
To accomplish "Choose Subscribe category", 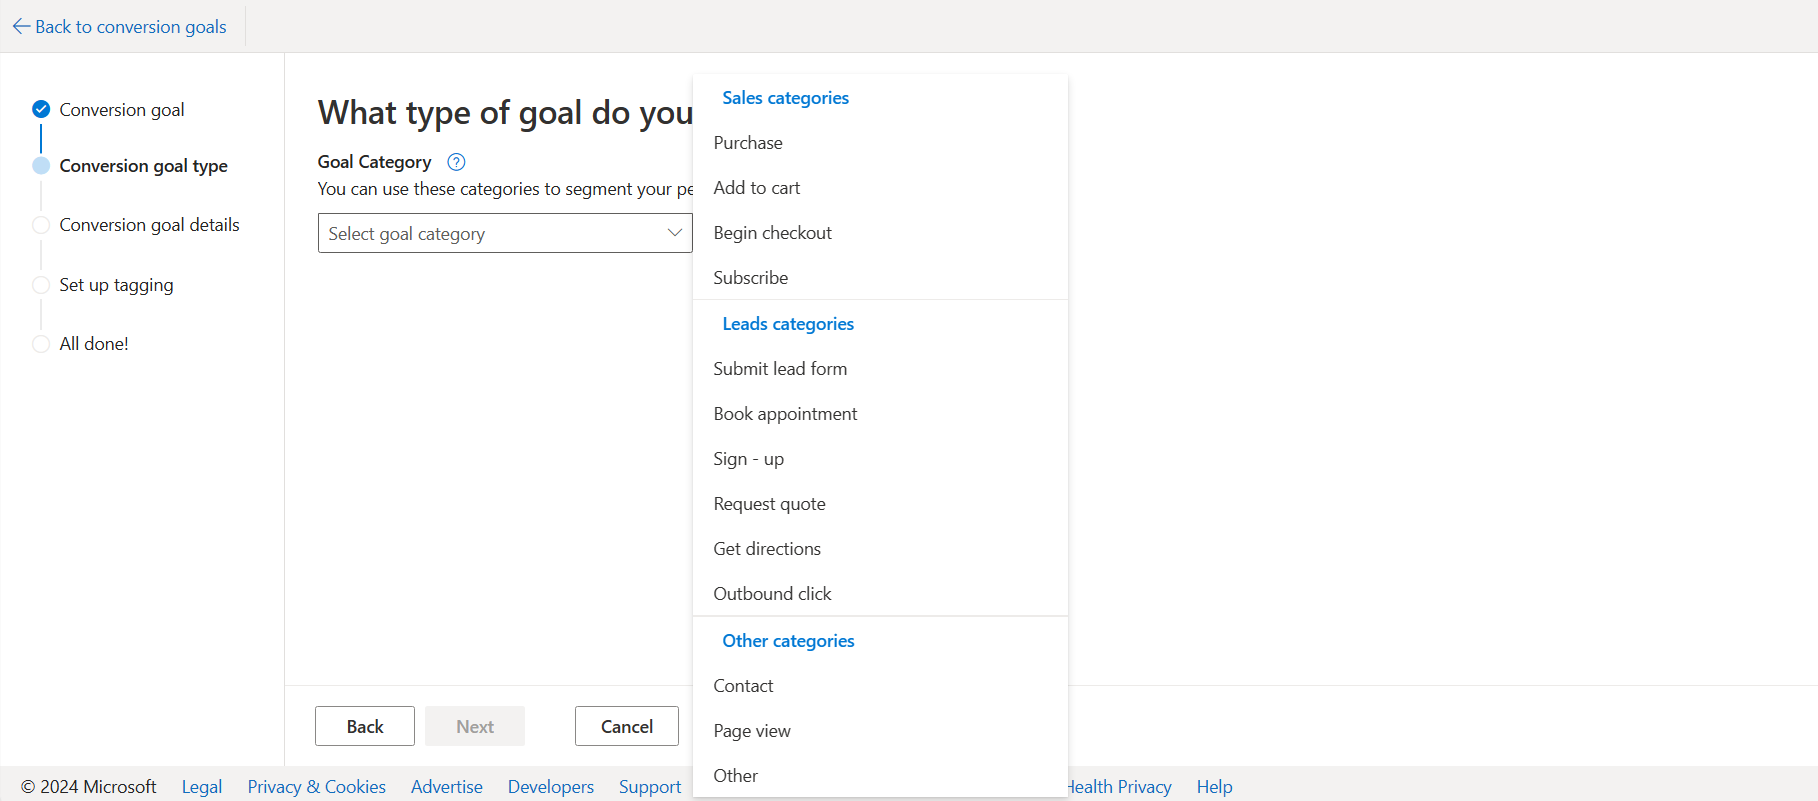I will click(880, 278).
